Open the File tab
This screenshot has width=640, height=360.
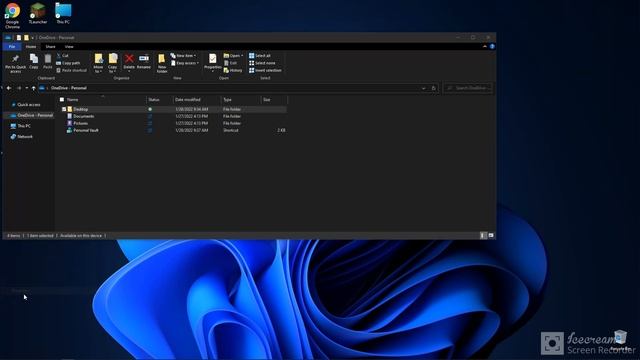pos(12,47)
